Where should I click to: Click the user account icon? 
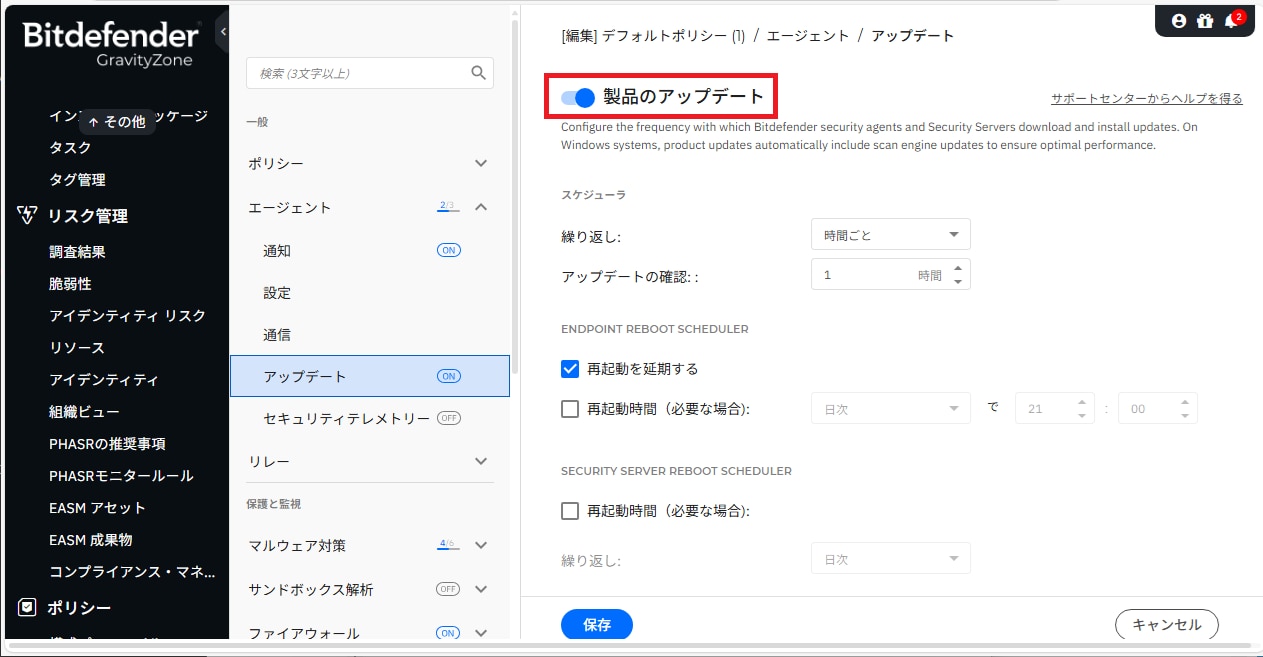[x=1178, y=20]
